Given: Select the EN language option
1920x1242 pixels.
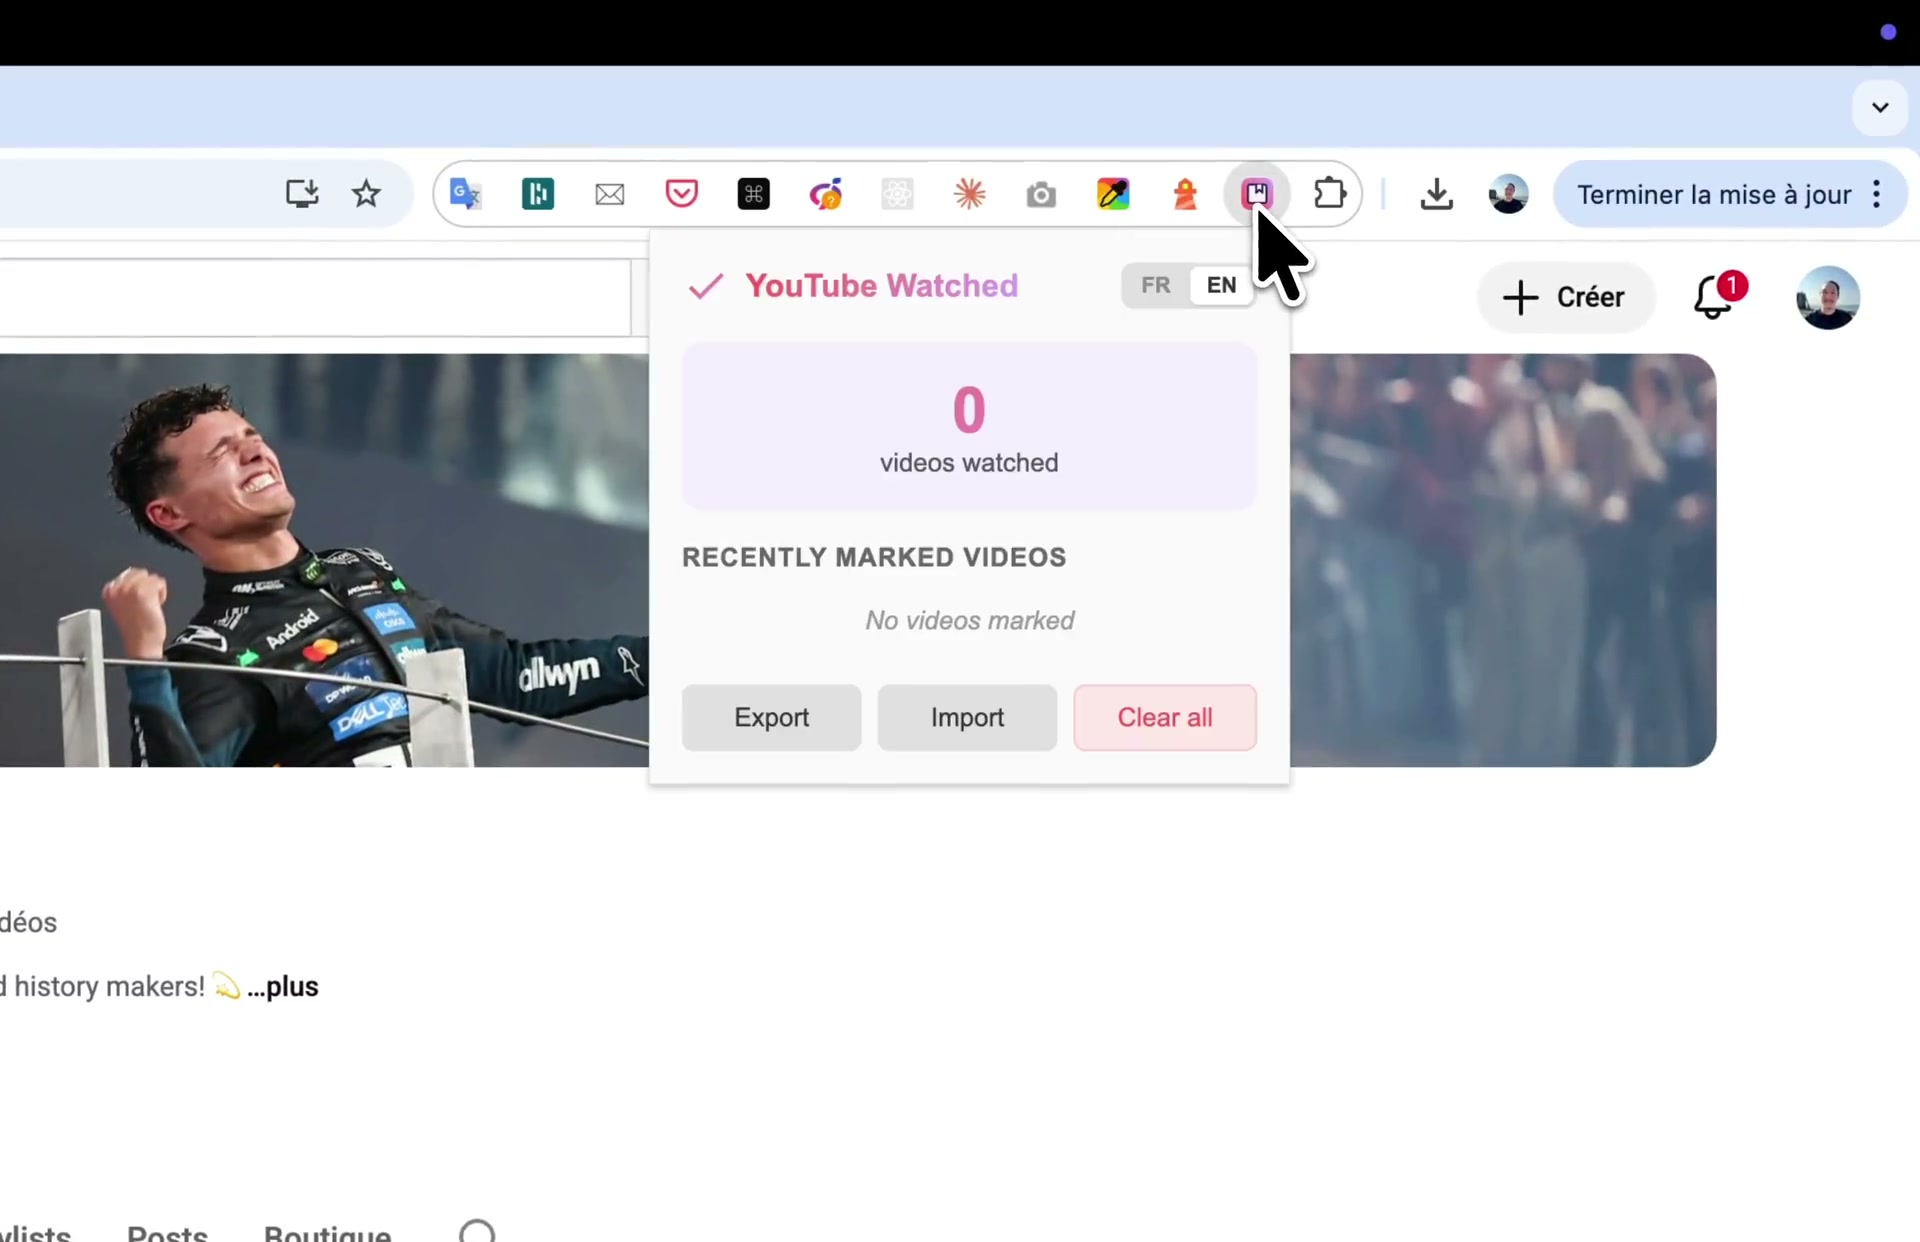Looking at the screenshot, I should [x=1221, y=286].
